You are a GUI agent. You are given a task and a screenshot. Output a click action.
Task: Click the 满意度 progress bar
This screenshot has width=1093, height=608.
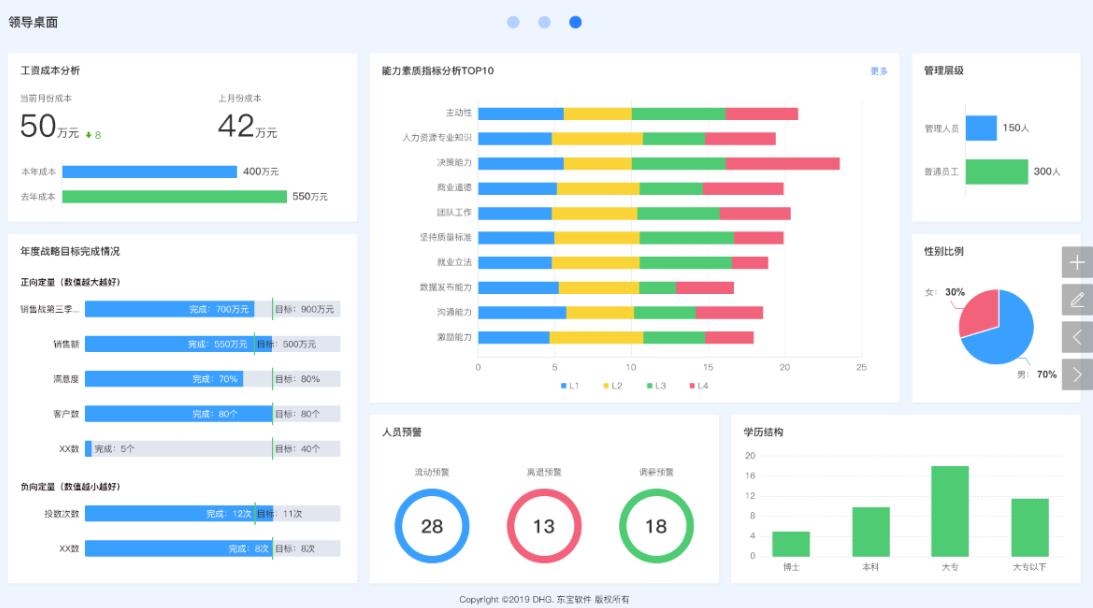click(212, 379)
